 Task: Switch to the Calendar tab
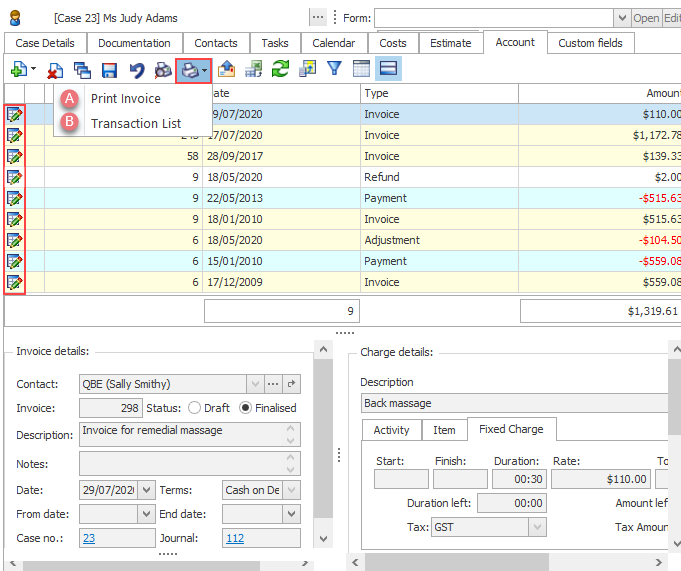point(334,43)
